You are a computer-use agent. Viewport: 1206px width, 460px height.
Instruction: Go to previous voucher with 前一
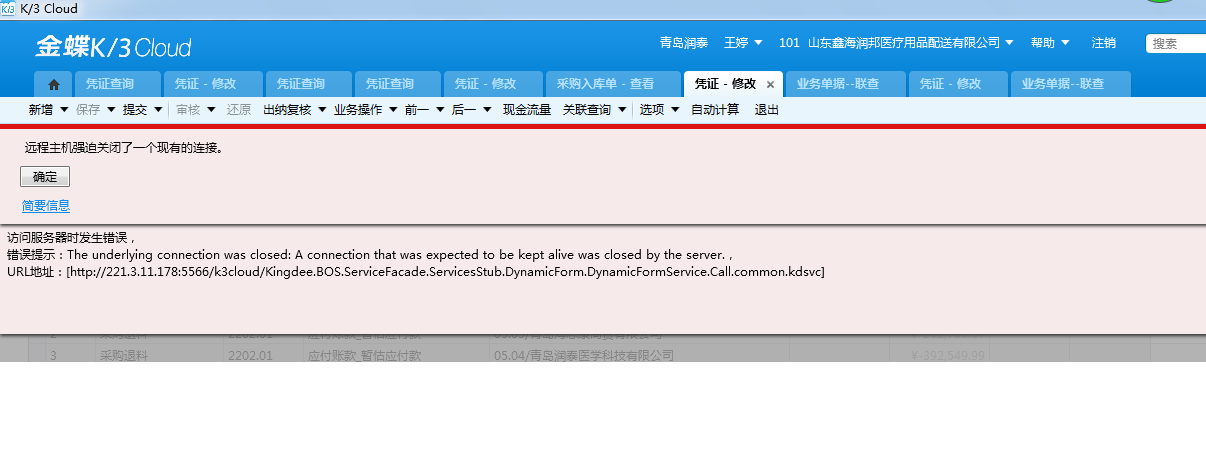pos(417,110)
